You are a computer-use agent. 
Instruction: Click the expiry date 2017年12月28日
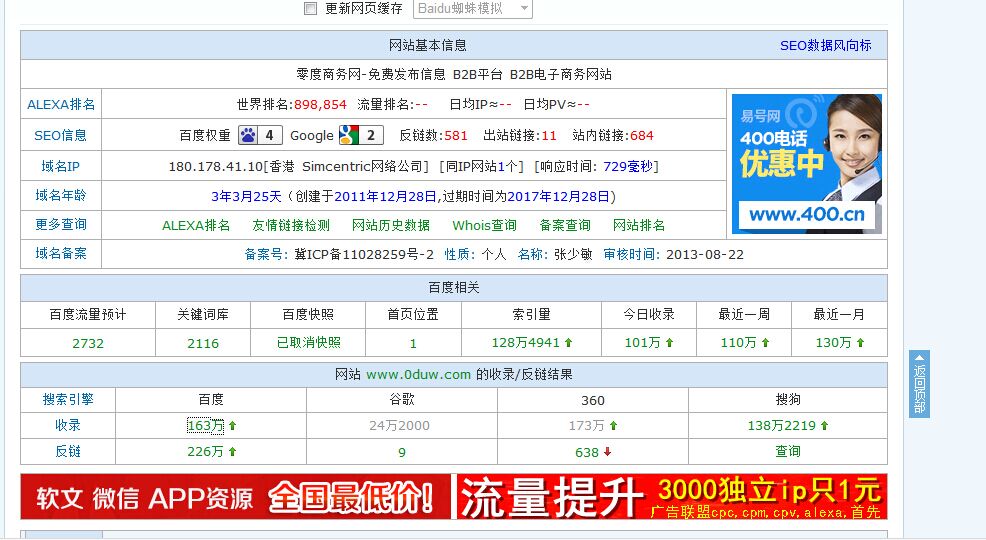pyautogui.click(x=558, y=196)
